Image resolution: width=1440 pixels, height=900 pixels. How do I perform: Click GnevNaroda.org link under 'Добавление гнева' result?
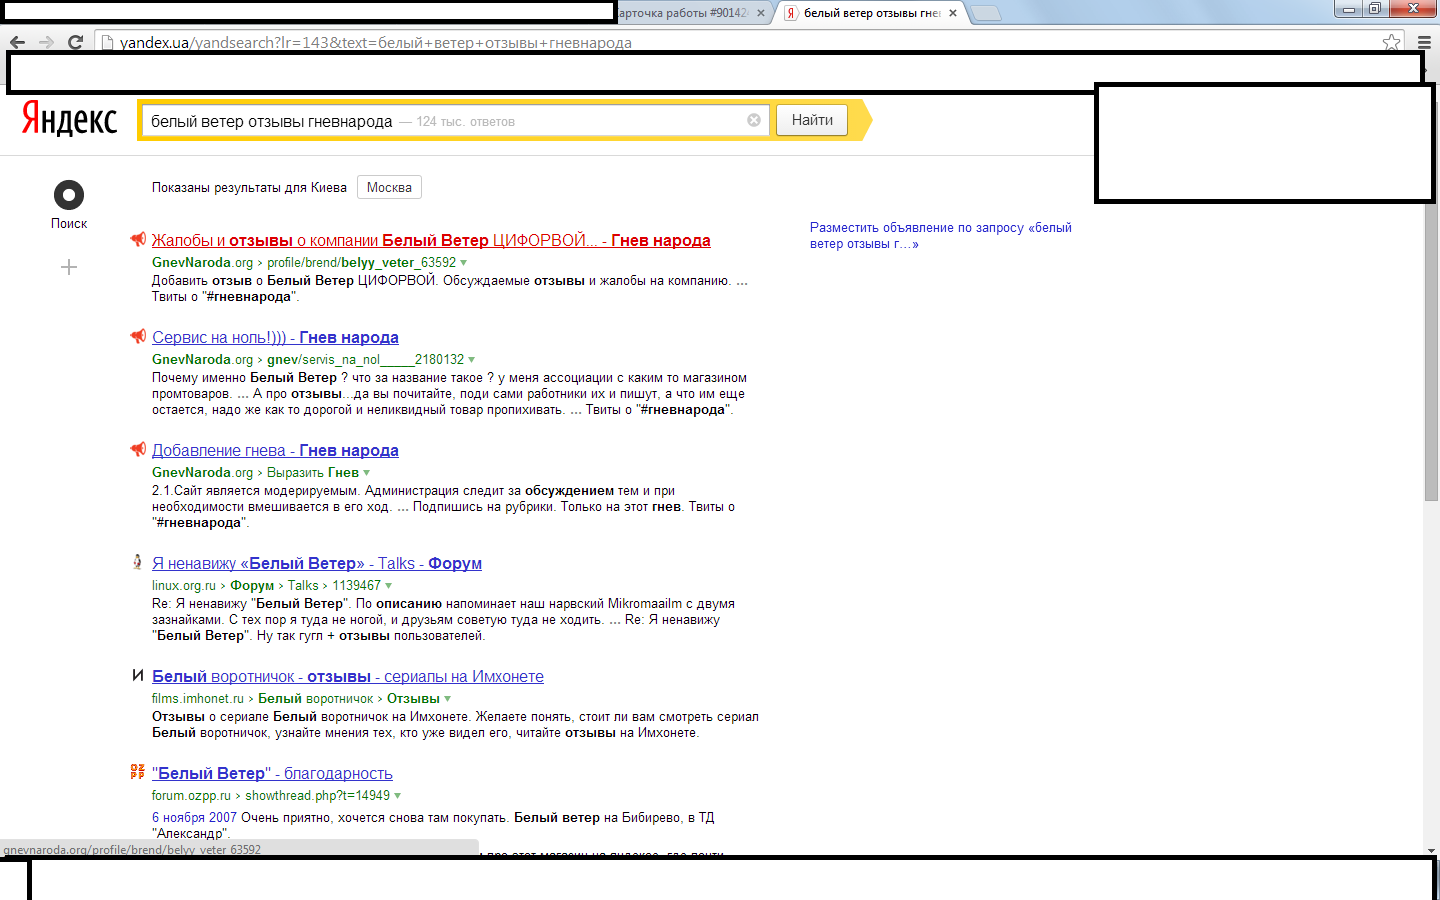click(202, 472)
